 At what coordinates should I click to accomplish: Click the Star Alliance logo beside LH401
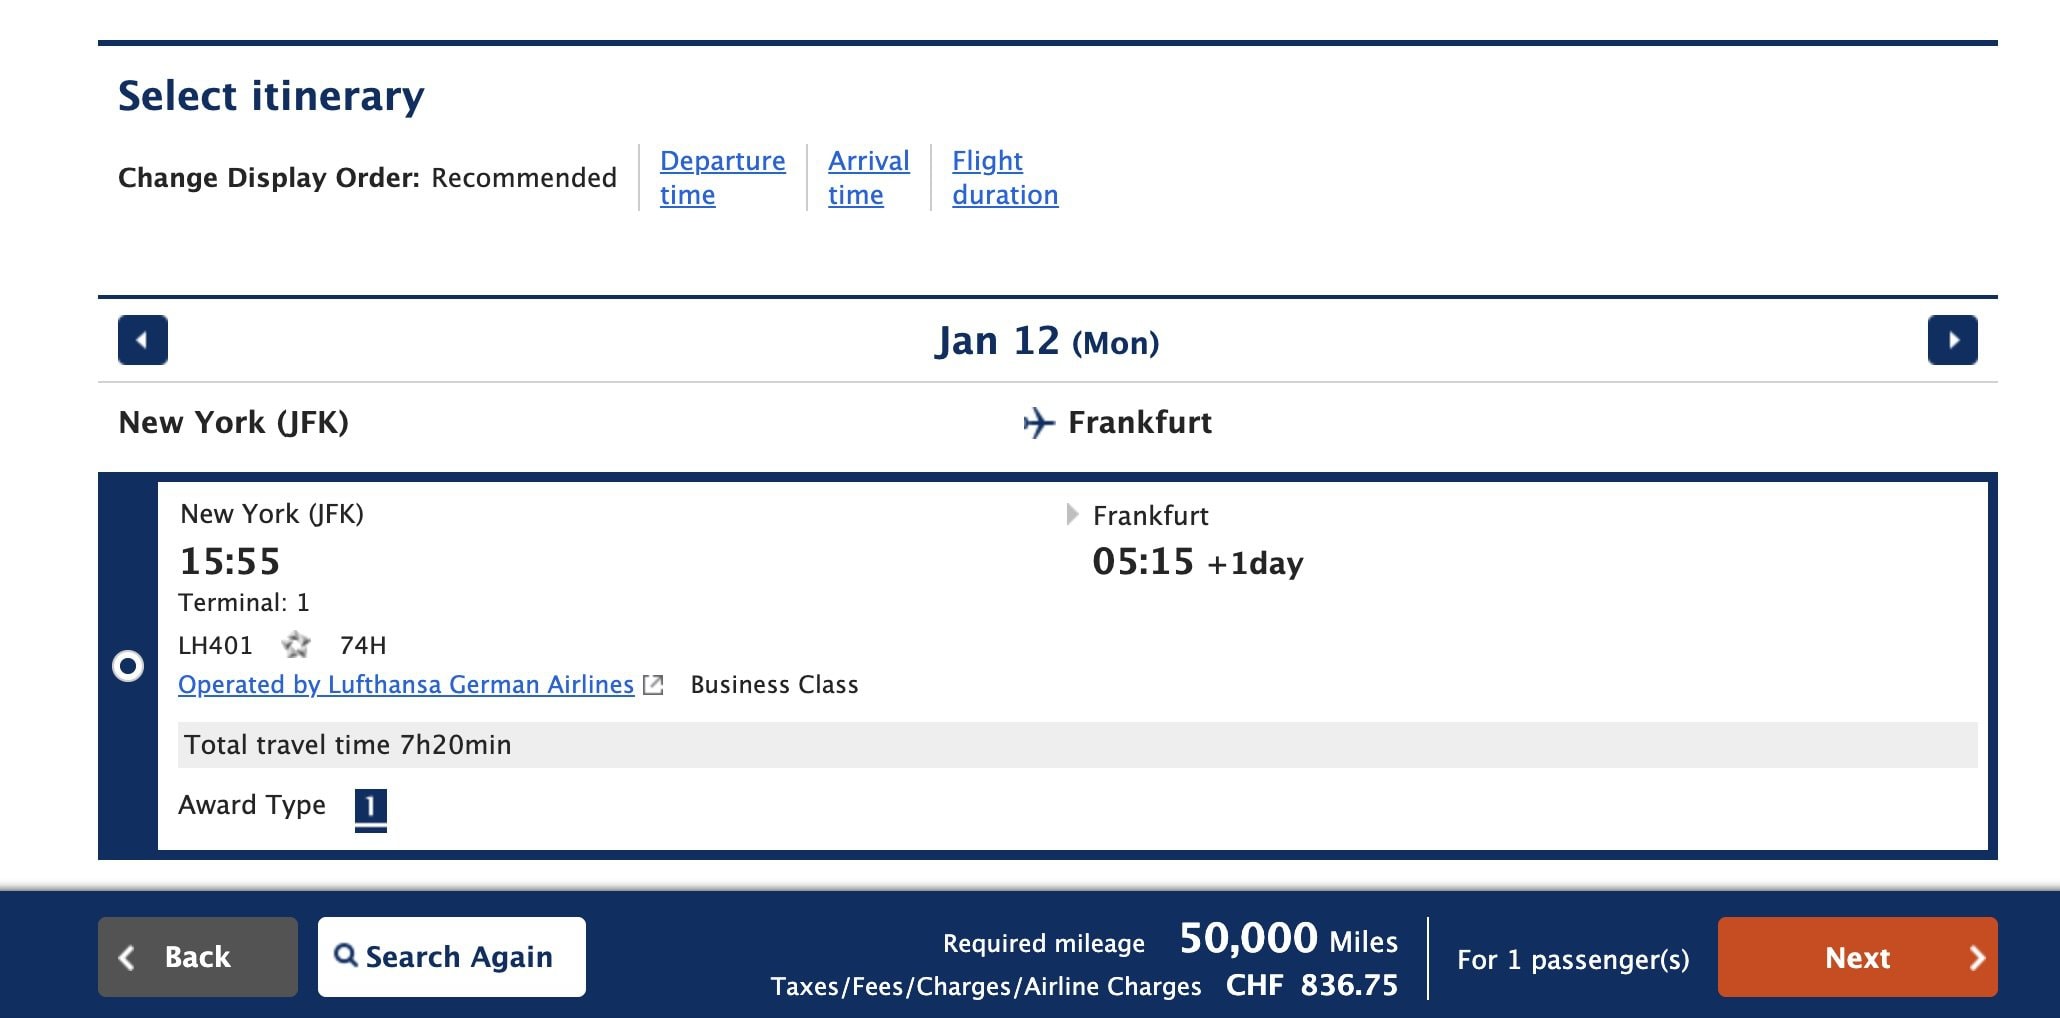pyautogui.click(x=296, y=645)
